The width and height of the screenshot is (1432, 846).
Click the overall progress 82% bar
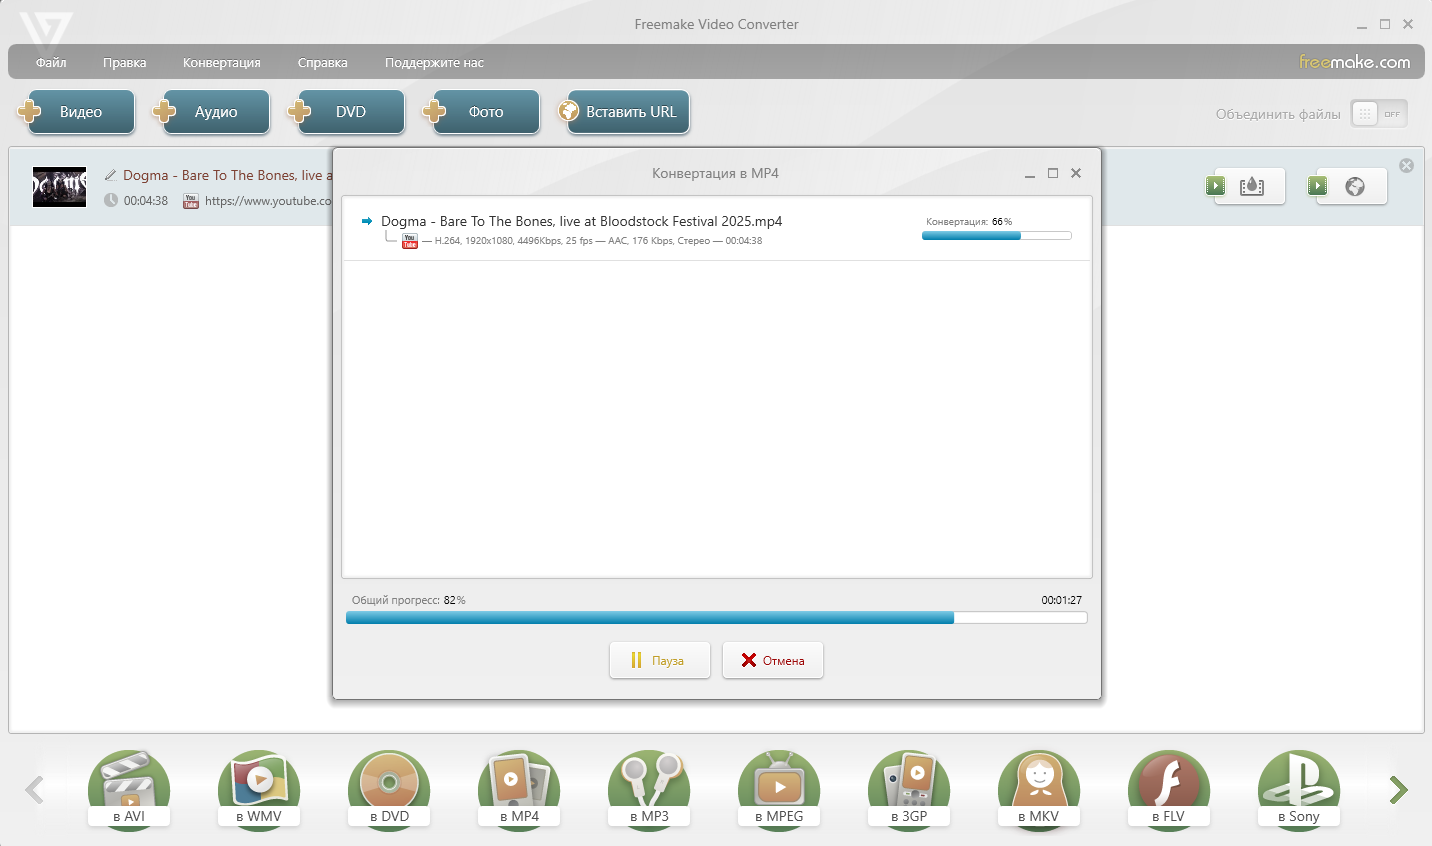tap(716, 618)
